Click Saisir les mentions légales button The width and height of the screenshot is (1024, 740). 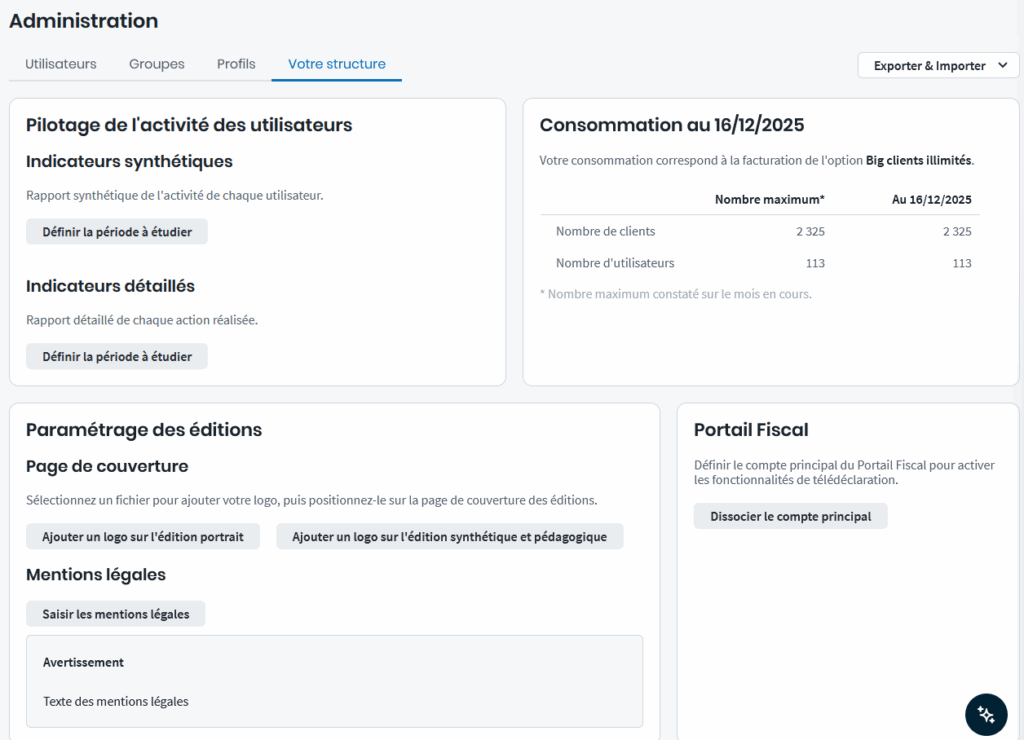coord(116,614)
